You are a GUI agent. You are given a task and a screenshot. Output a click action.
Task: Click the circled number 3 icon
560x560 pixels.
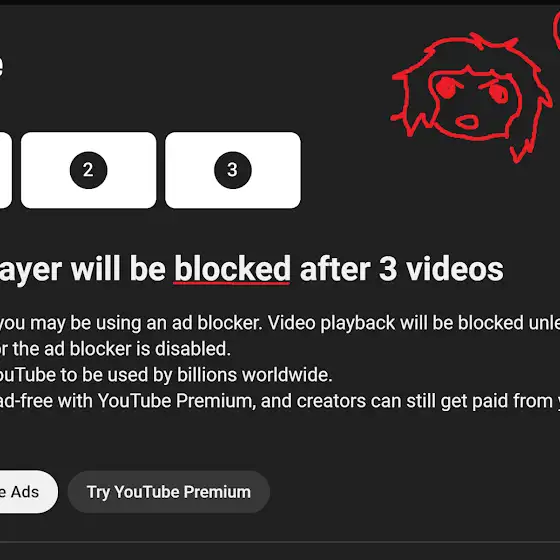pos(232,170)
